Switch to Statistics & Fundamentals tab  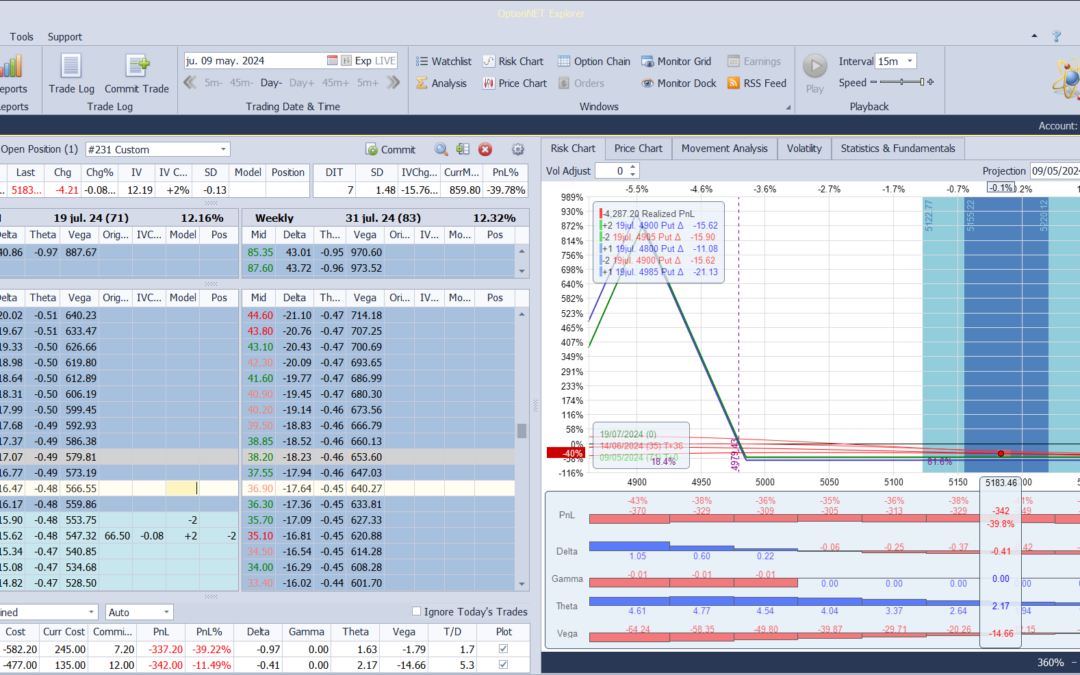click(897, 148)
